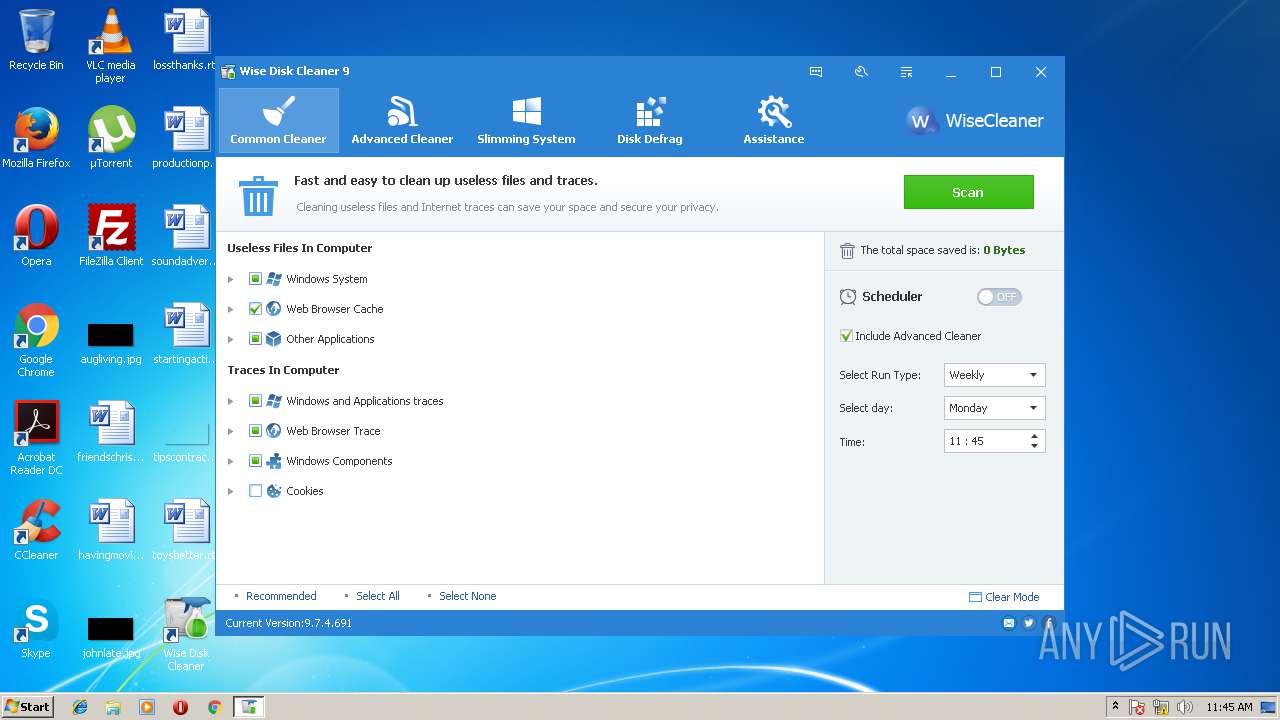Select the Opera desktop shortcut

(36, 235)
